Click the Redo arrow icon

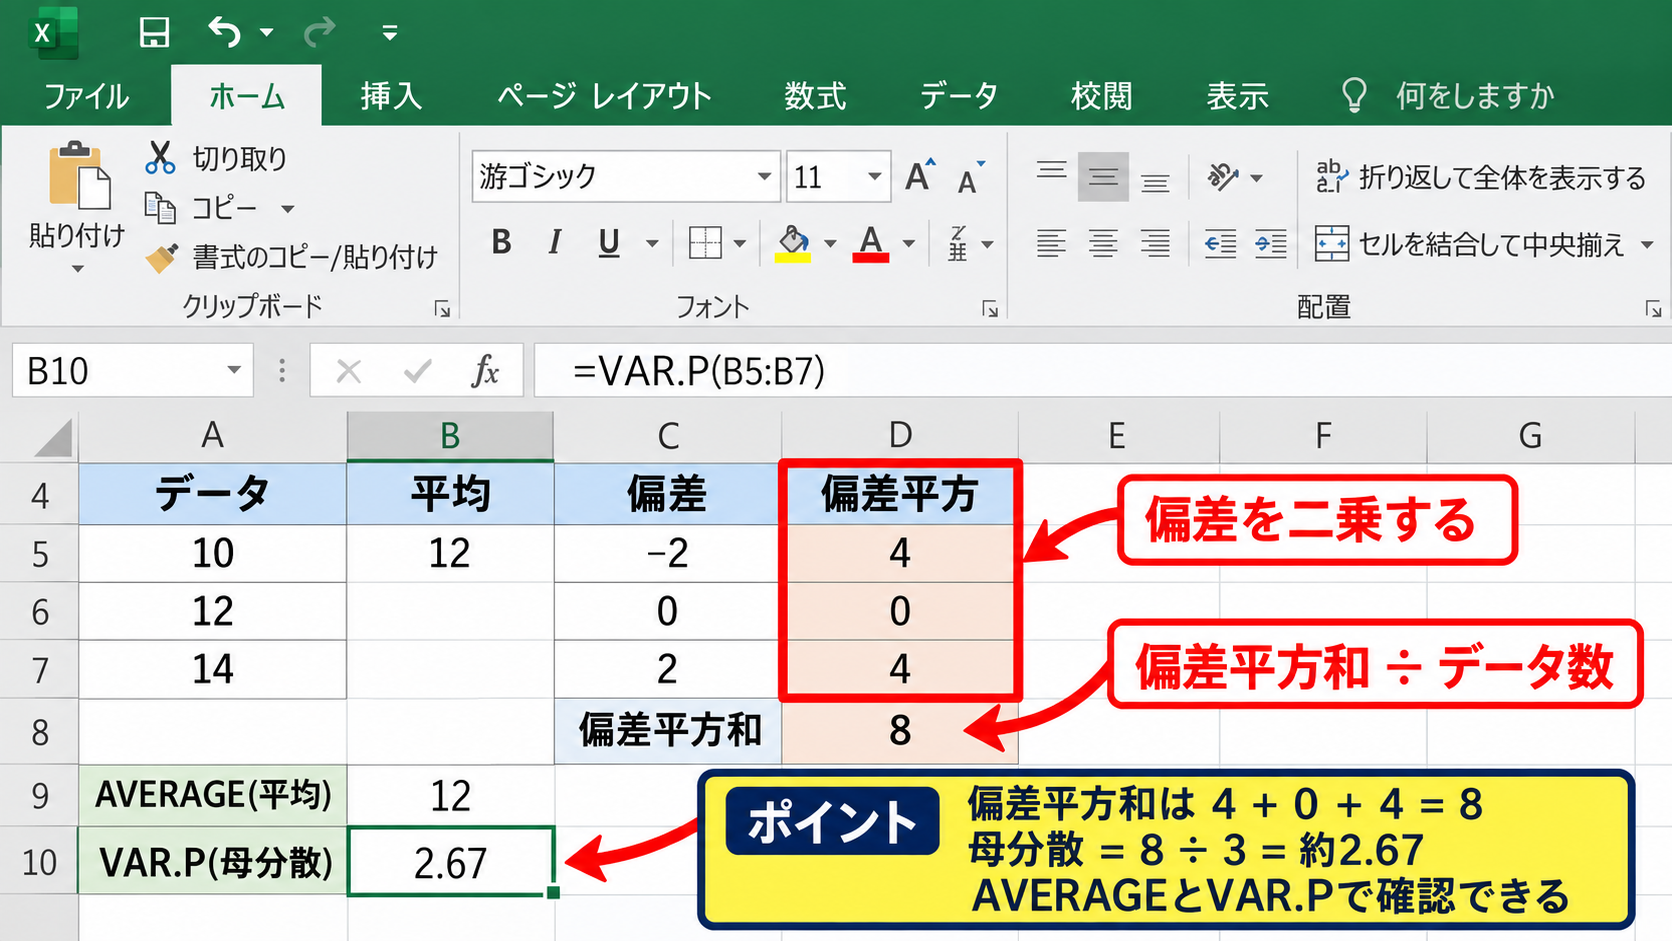coord(320,33)
